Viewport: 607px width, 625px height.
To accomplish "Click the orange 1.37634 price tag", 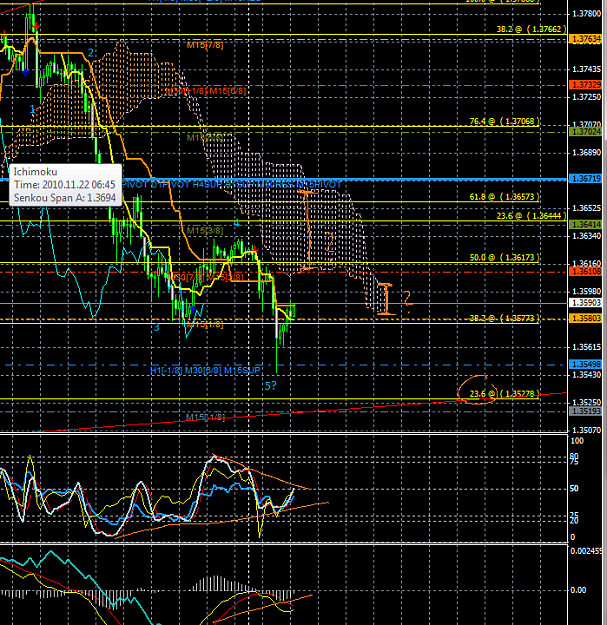I will [x=585, y=39].
